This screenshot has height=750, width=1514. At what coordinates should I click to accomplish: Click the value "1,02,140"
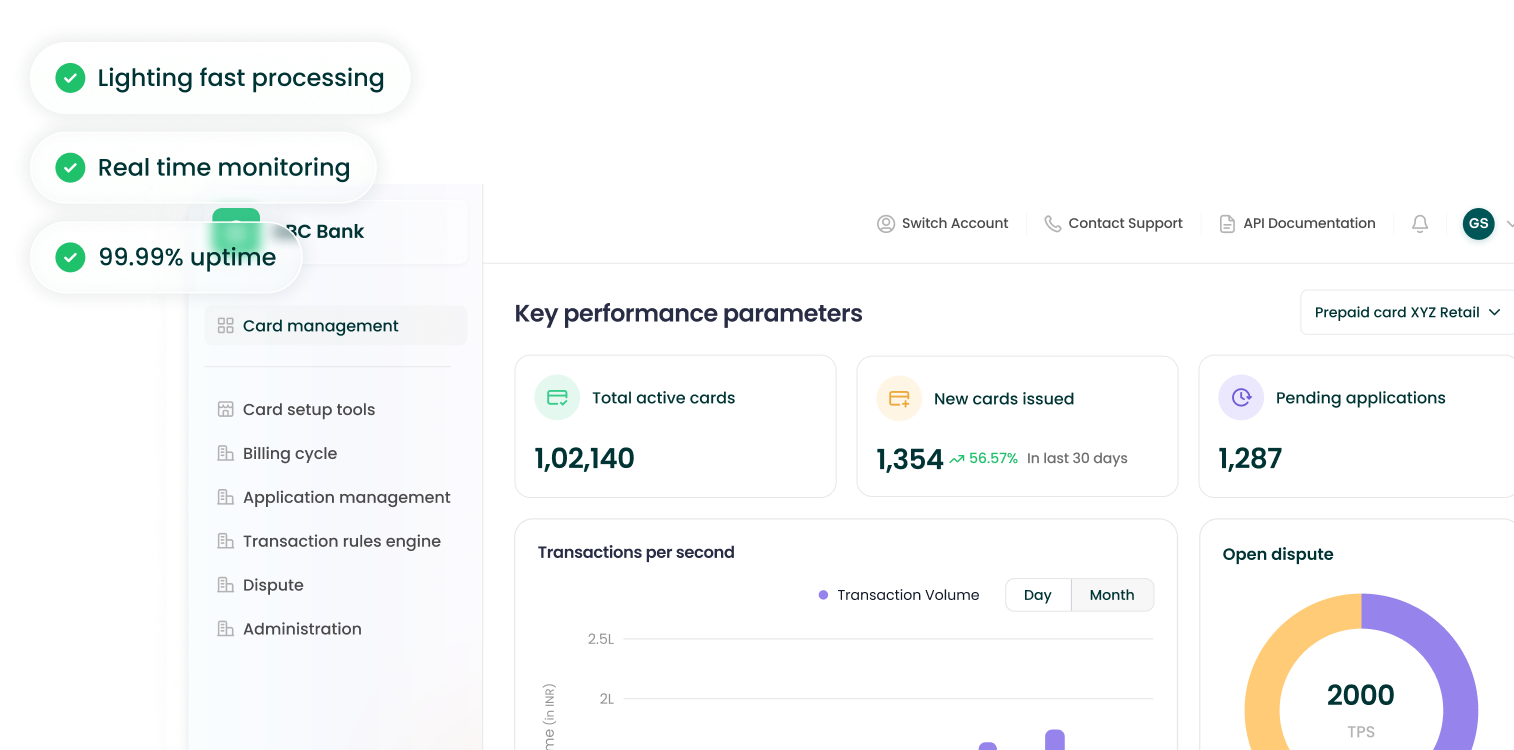click(x=584, y=459)
